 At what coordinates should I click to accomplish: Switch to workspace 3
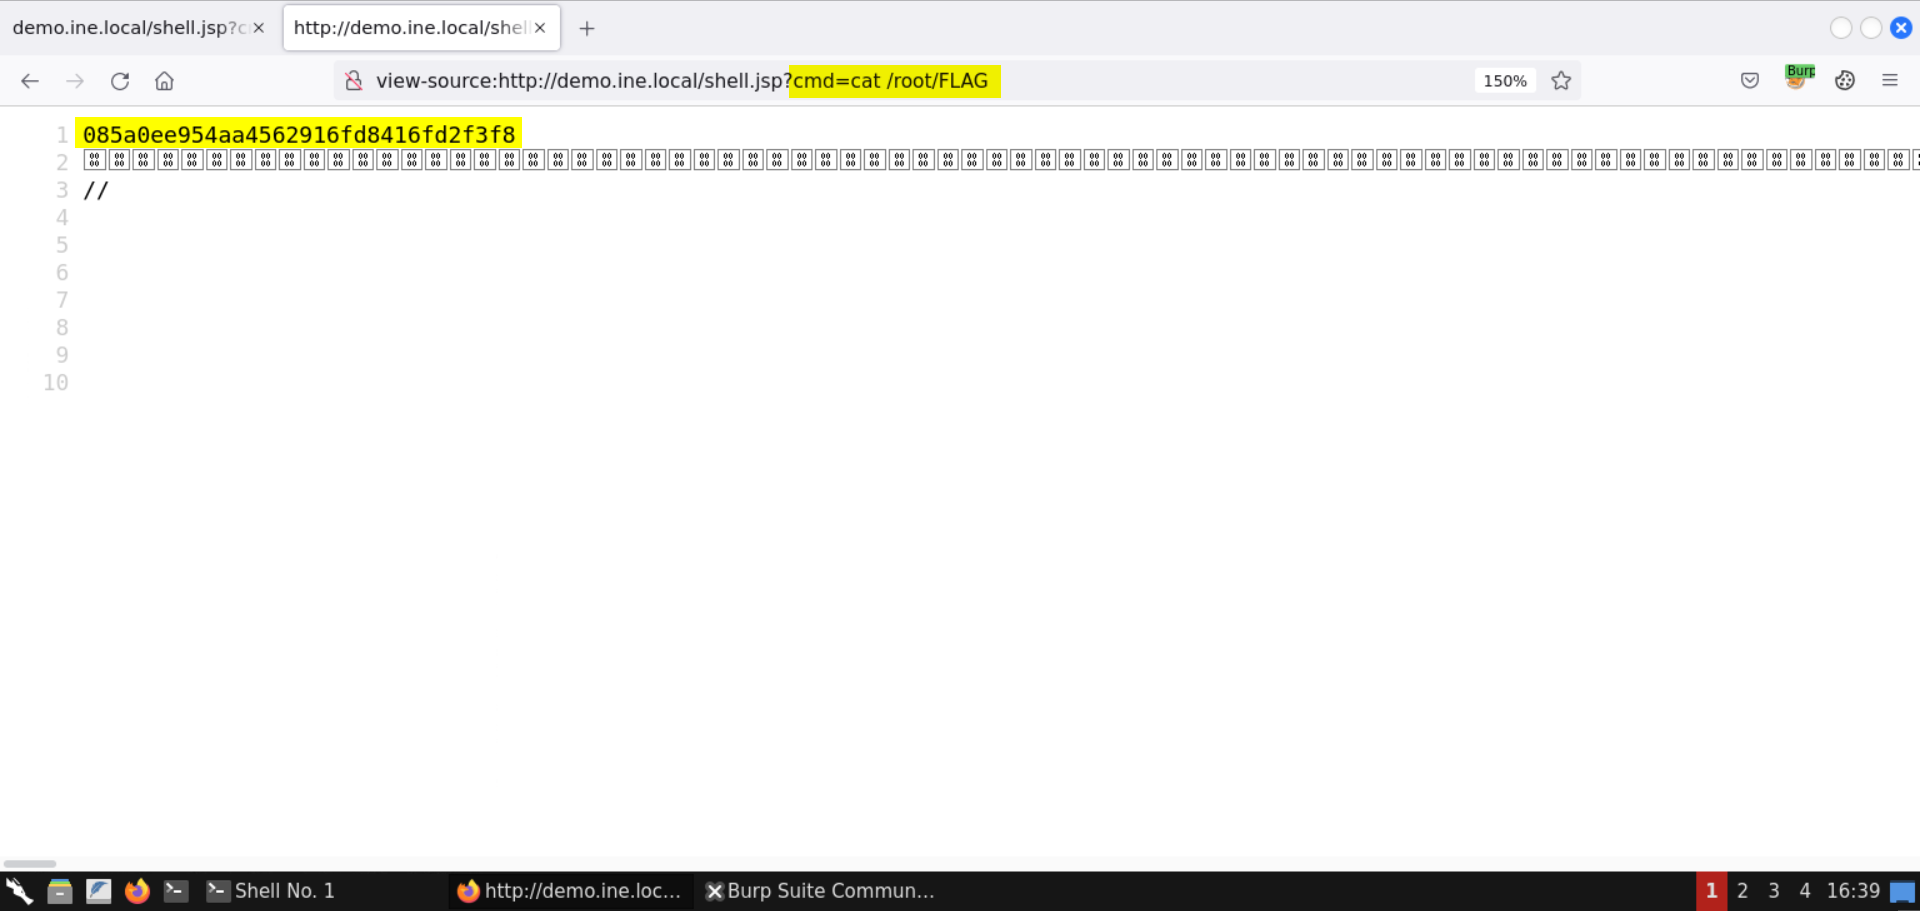point(1774,891)
